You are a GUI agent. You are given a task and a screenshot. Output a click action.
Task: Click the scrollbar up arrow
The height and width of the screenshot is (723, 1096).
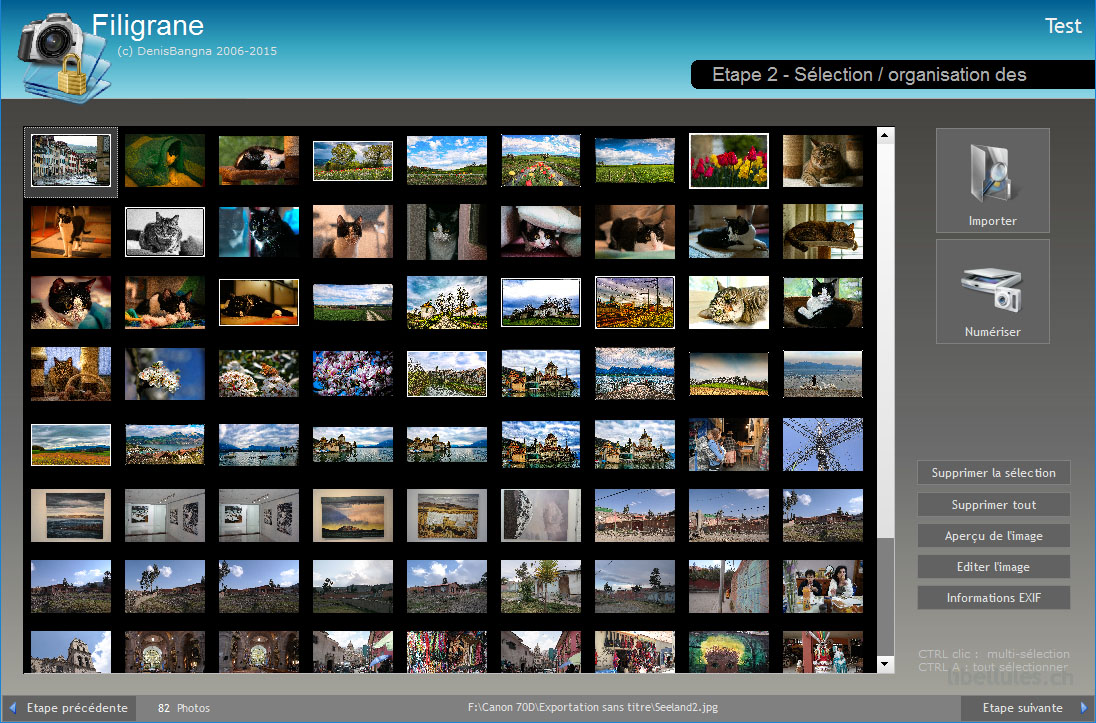885,136
